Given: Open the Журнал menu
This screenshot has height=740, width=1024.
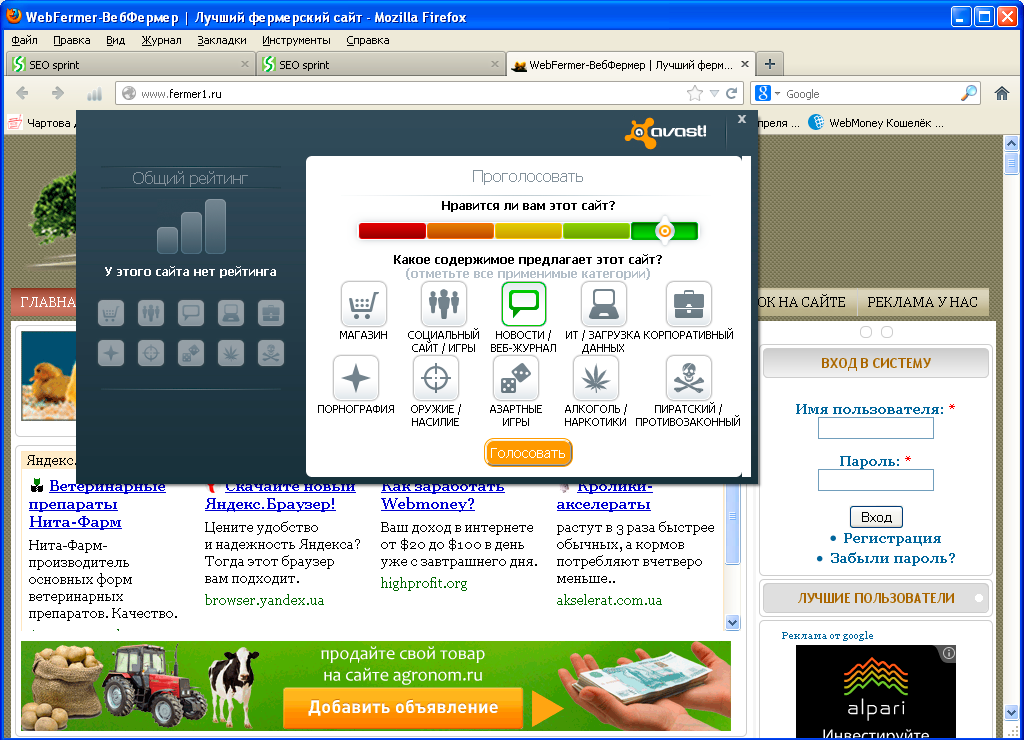Looking at the screenshot, I should pos(161,40).
